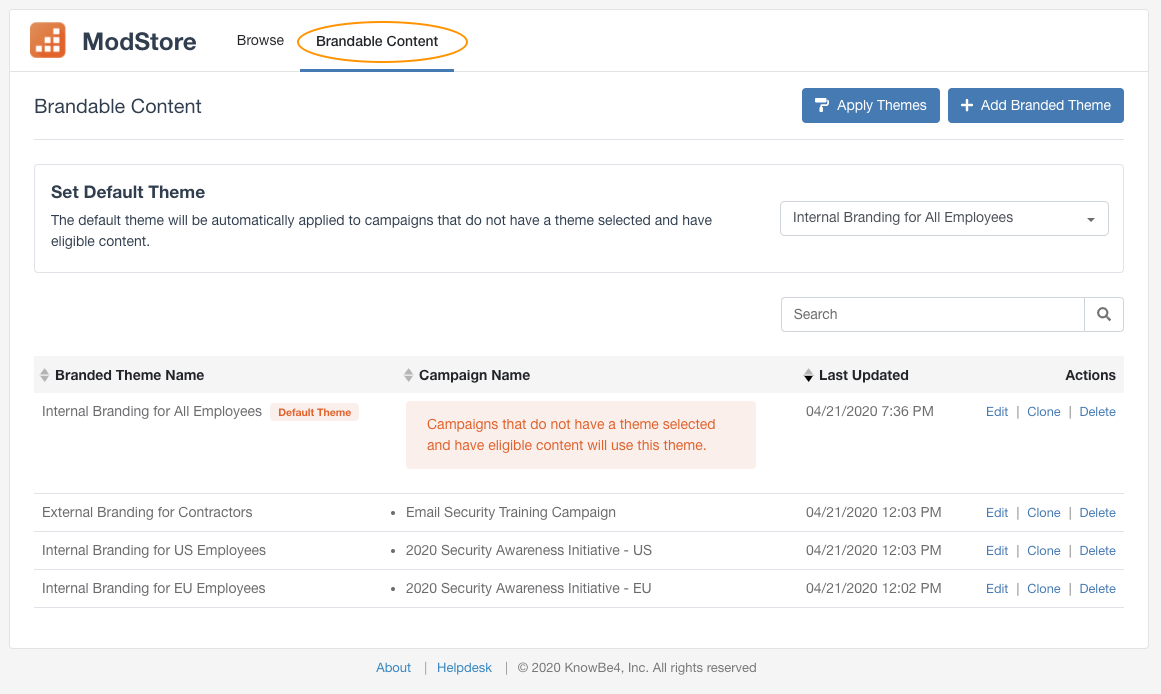The height and width of the screenshot is (694, 1161).
Task: Click the sort arrow beside Last Updated
Action: pos(807,375)
